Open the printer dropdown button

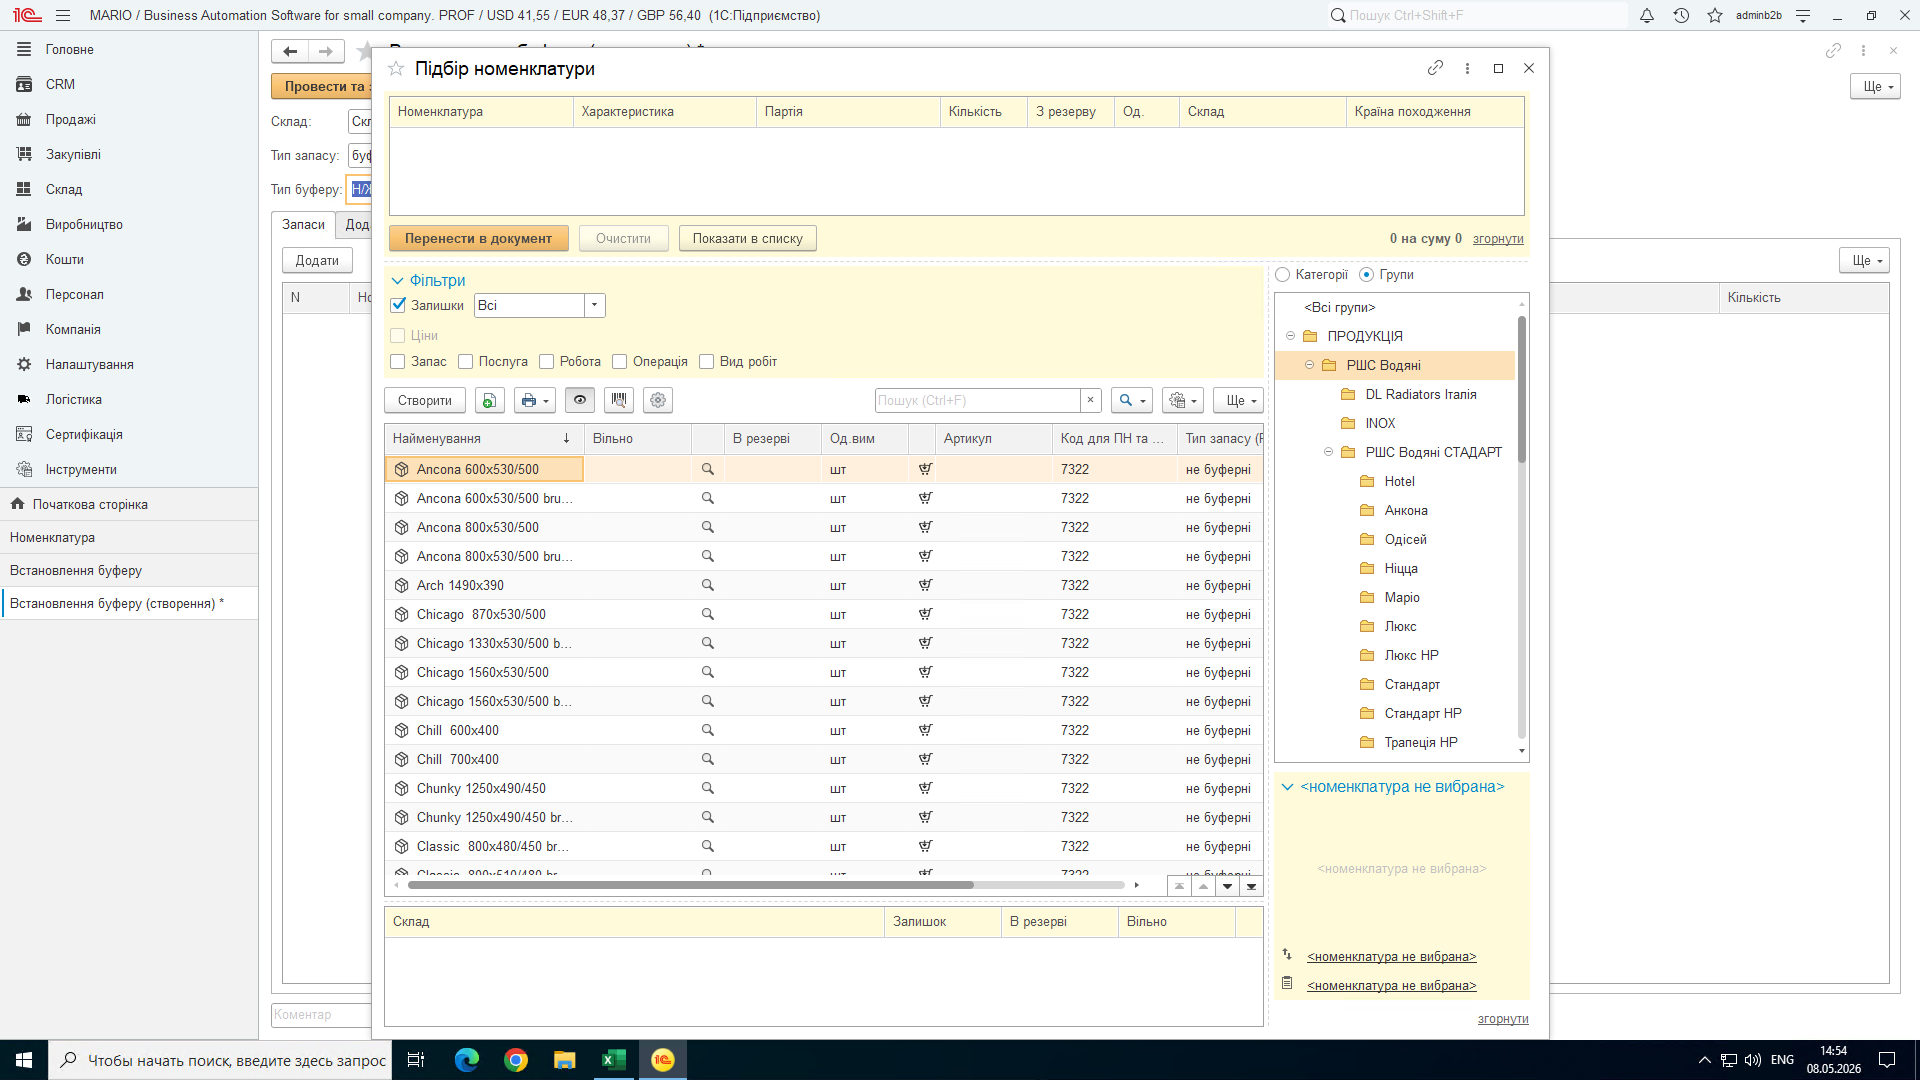tap(534, 400)
